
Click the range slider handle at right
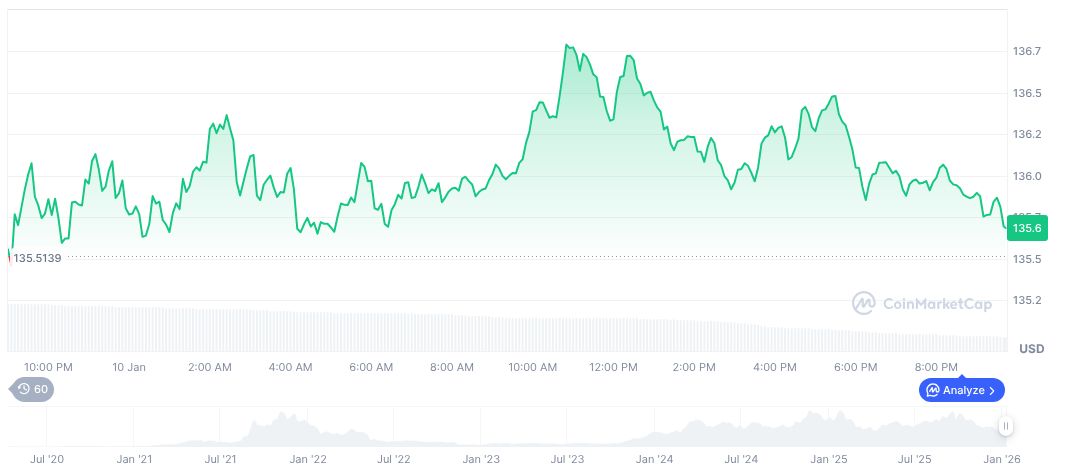point(1005,426)
